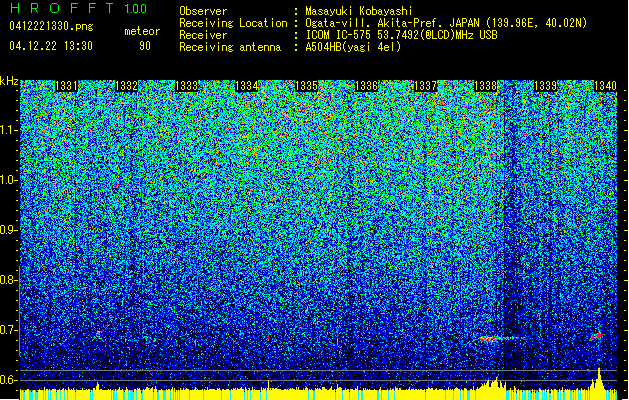Click the receiver text ICOM IC-575 53.7492 MHz USB

401,35
